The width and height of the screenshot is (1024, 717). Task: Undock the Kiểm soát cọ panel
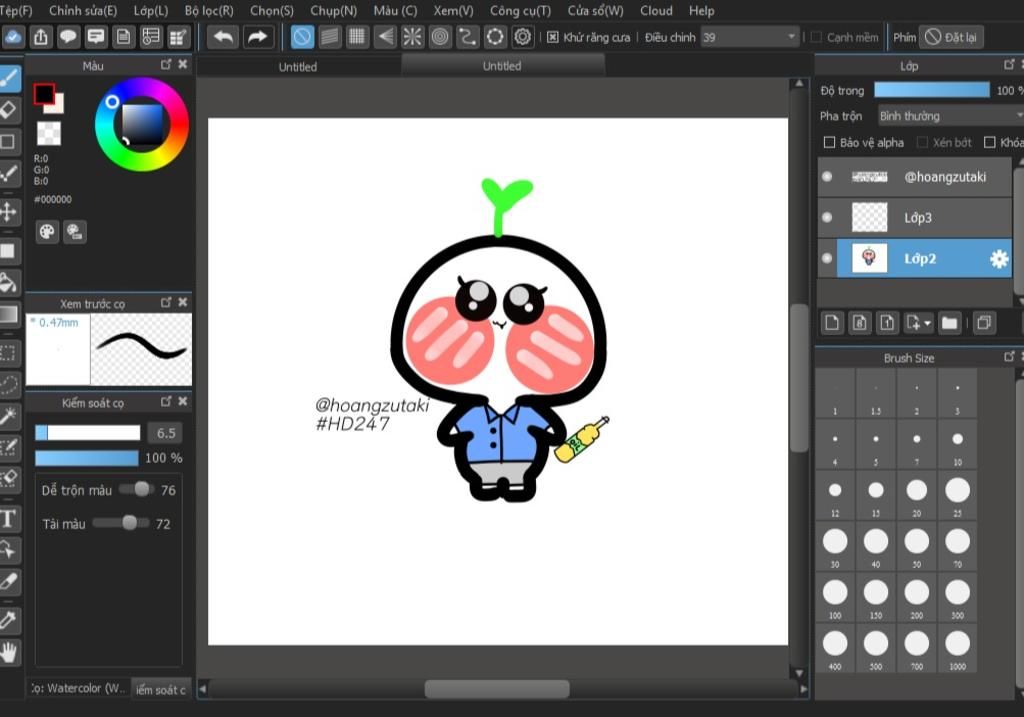[x=166, y=402]
